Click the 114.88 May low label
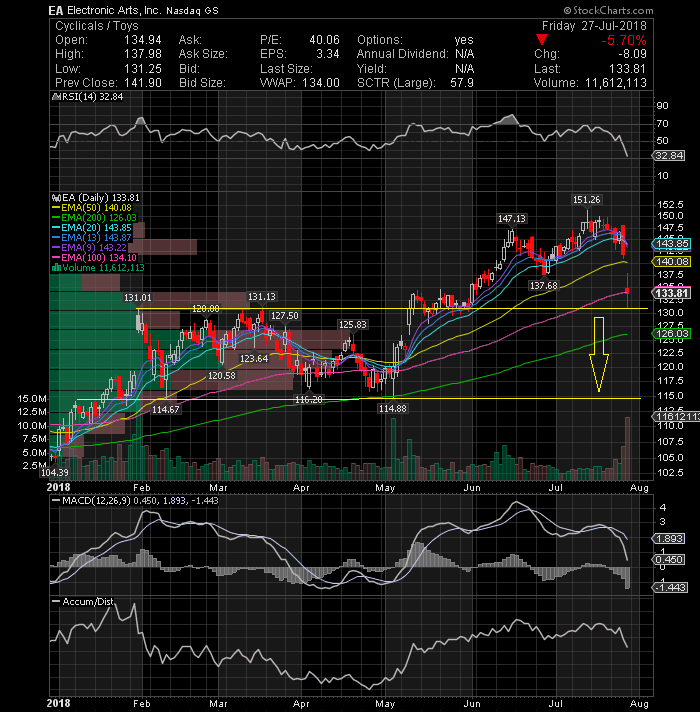This screenshot has height=712, width=700. (392, 409)
